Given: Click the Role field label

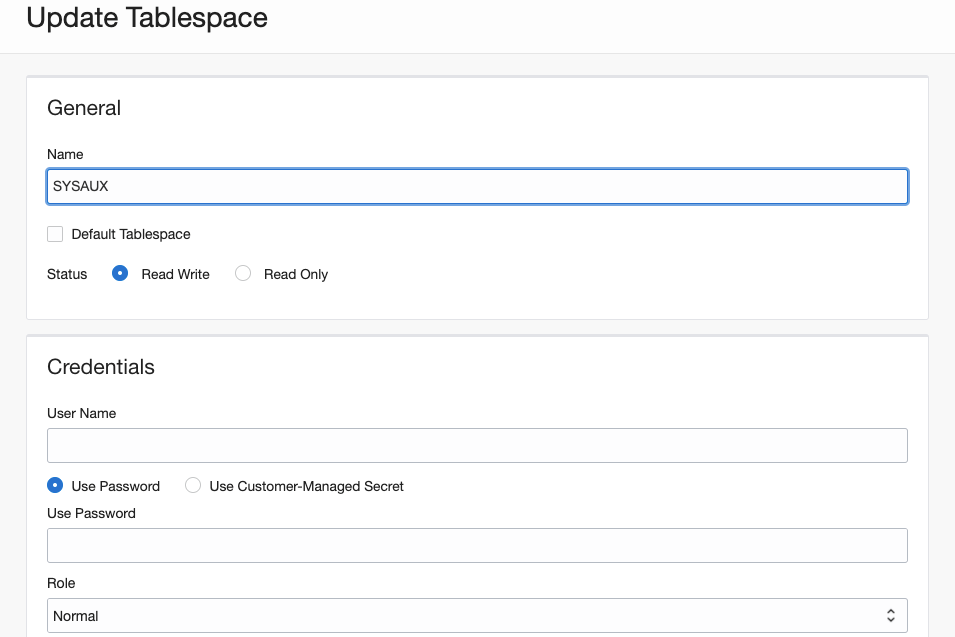Looking at the screenshot, I should coord(61,583).
